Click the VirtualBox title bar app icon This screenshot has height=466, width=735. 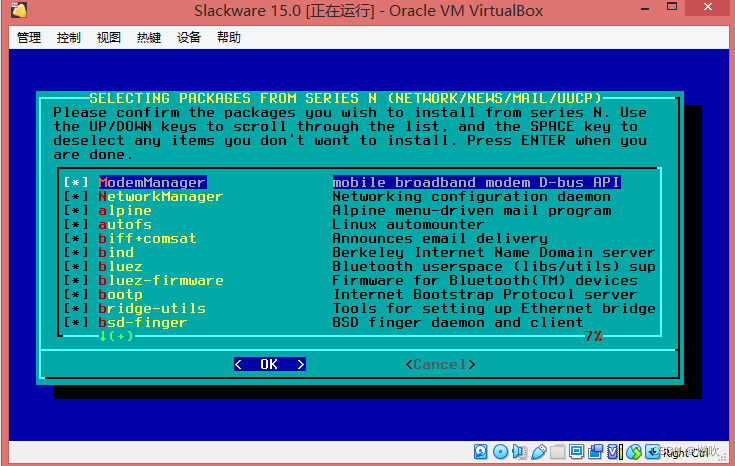[19, 10]
